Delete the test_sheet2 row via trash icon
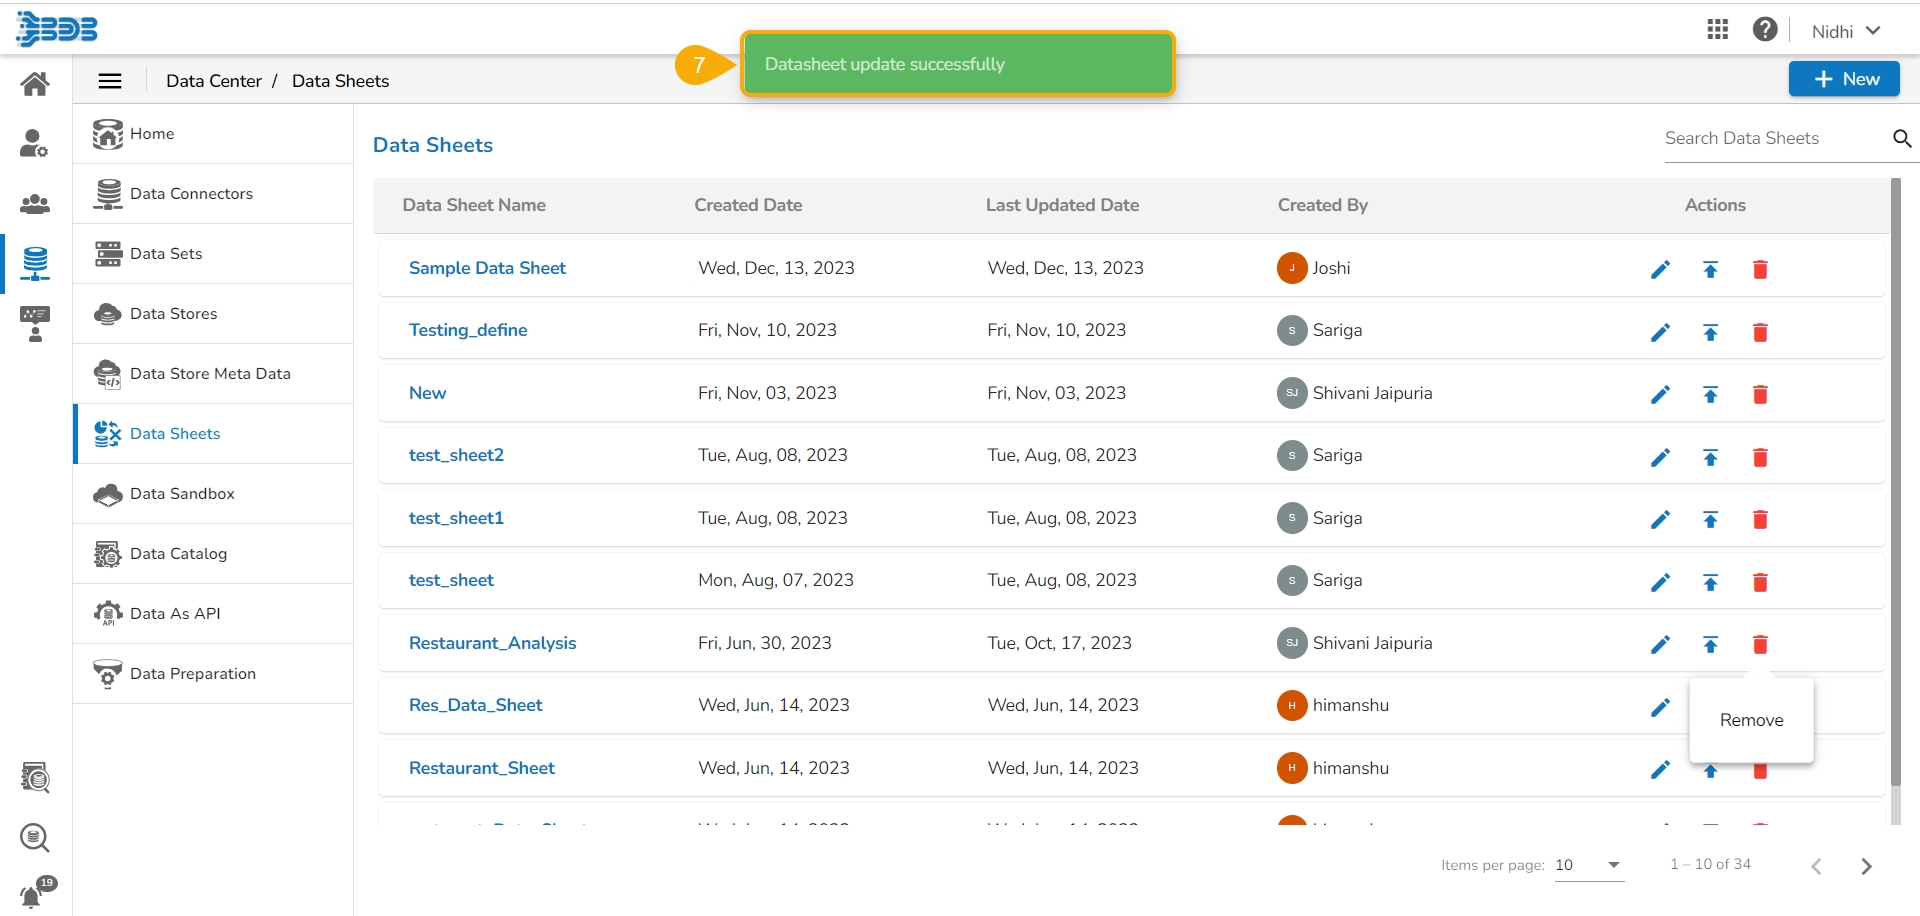 click(1760, 457)
